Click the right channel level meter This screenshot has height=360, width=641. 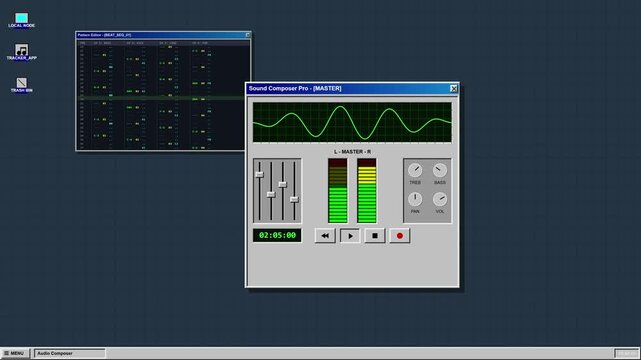coord(367,191)
